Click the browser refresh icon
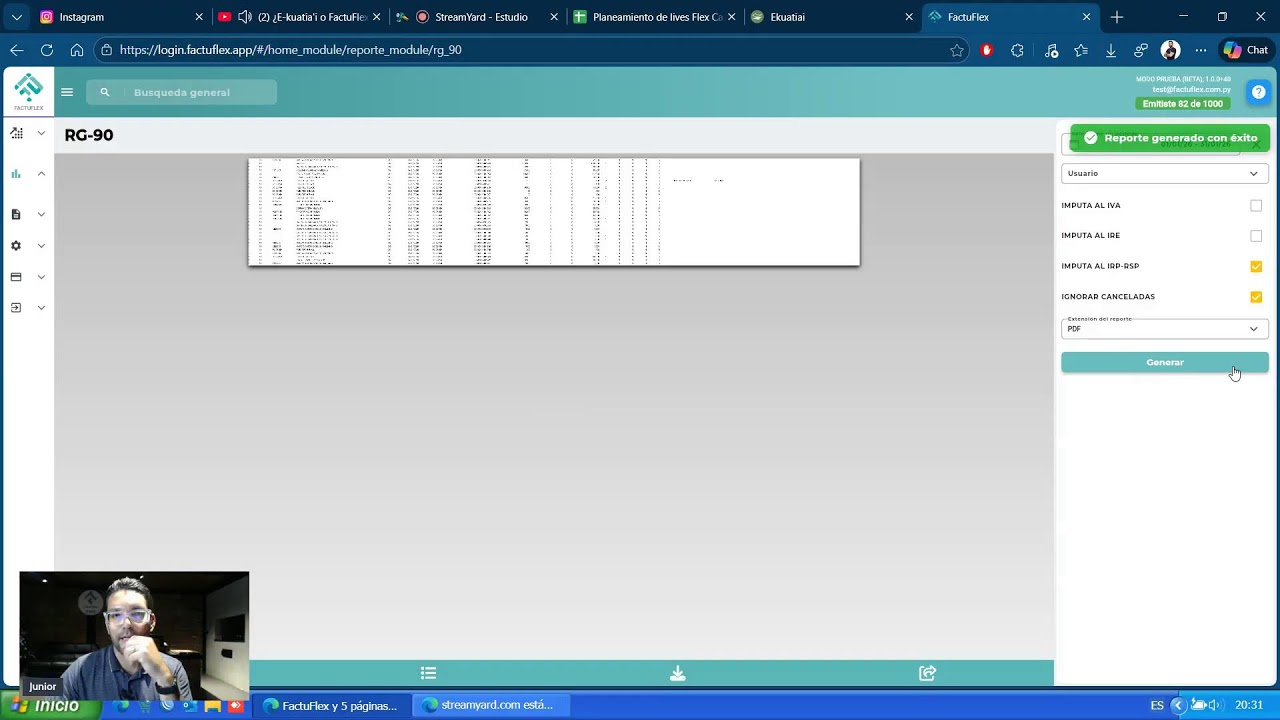The height and width of the screenshot is (720, 1280). pyautogui.click(x=47, y=50)
